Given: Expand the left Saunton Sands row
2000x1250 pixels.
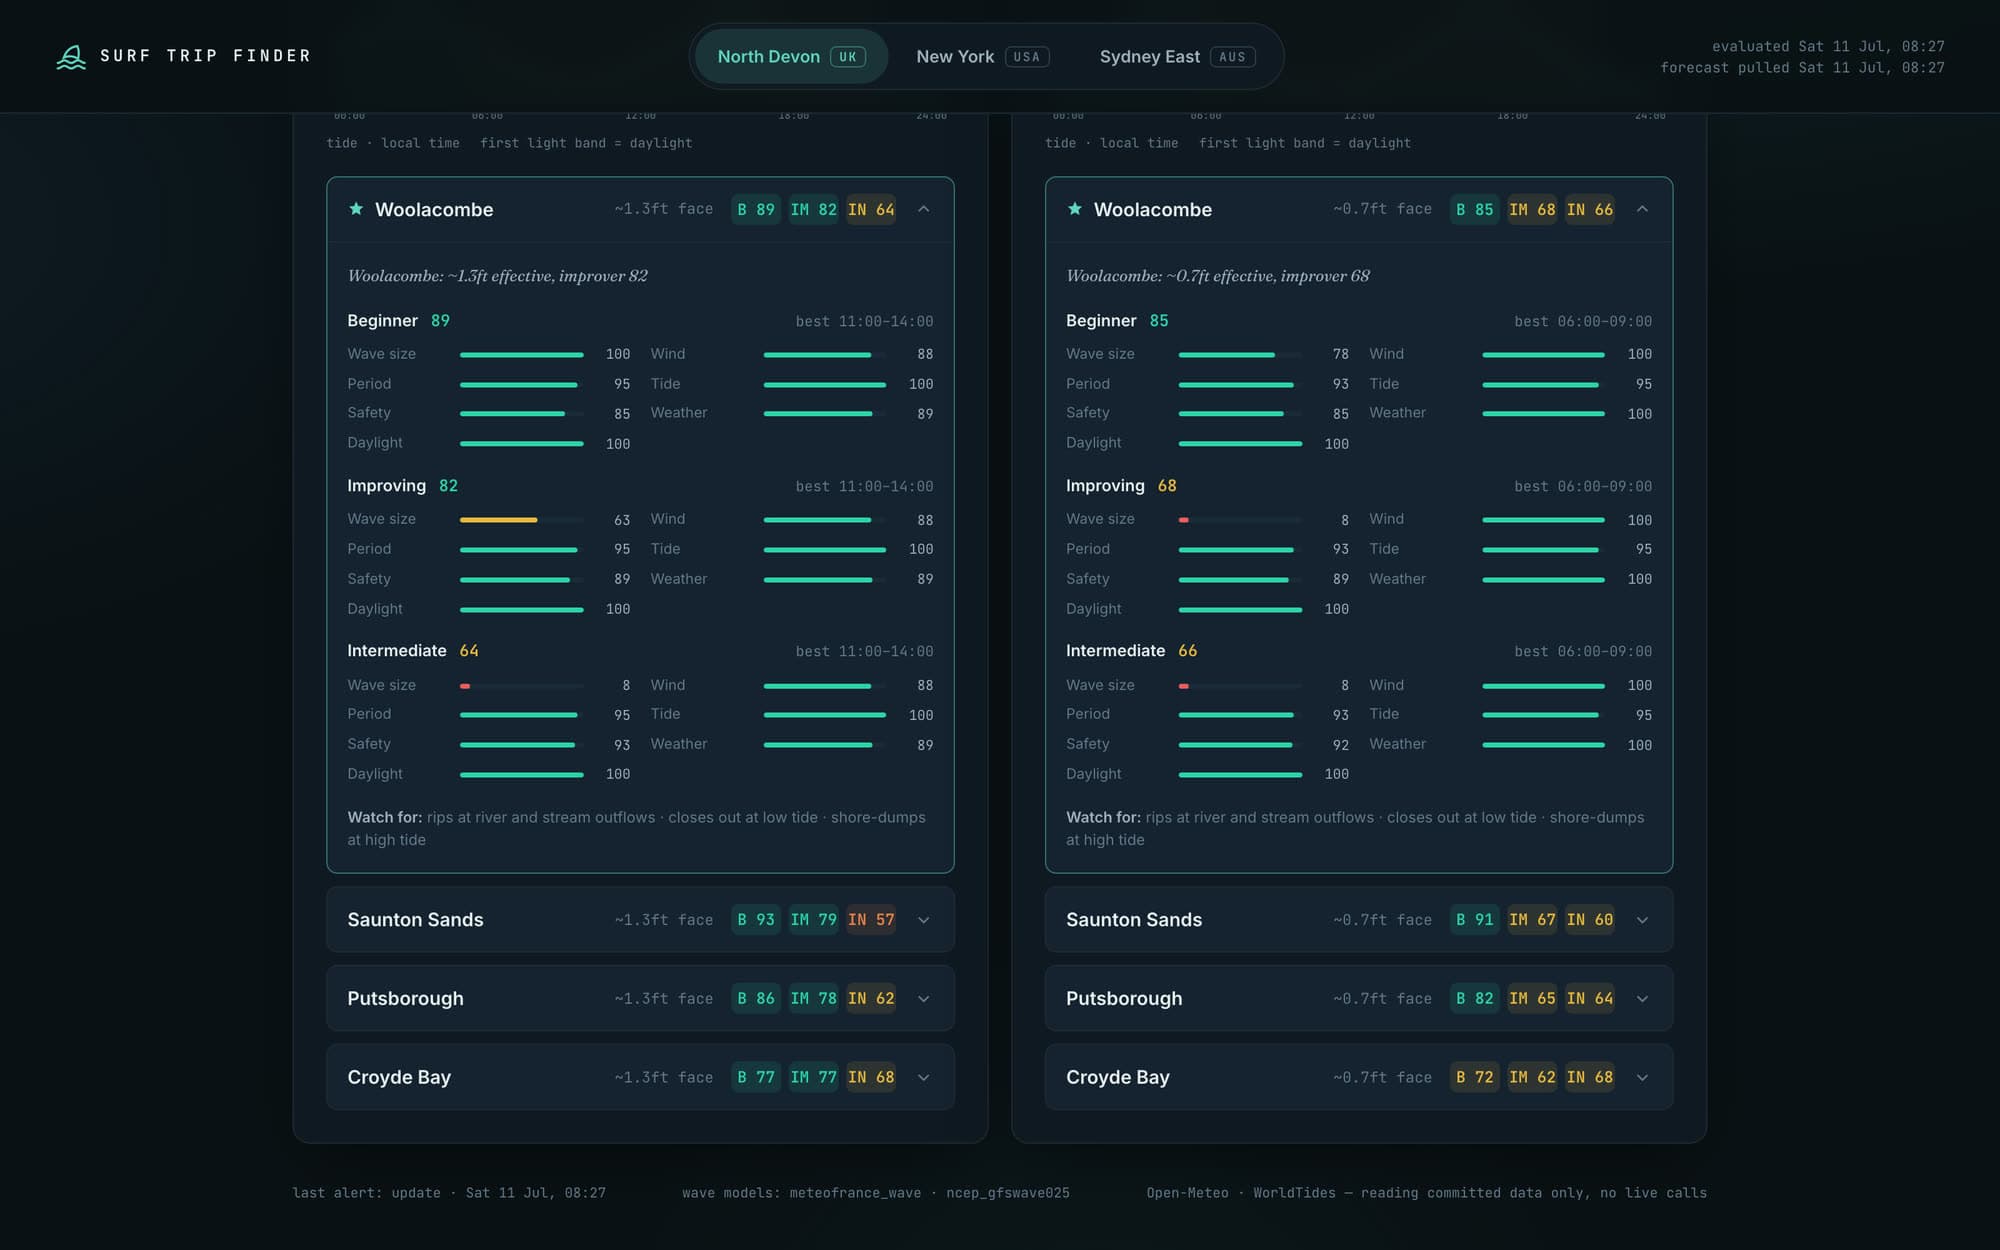Looking at the screenshot, I should [640, 919].
